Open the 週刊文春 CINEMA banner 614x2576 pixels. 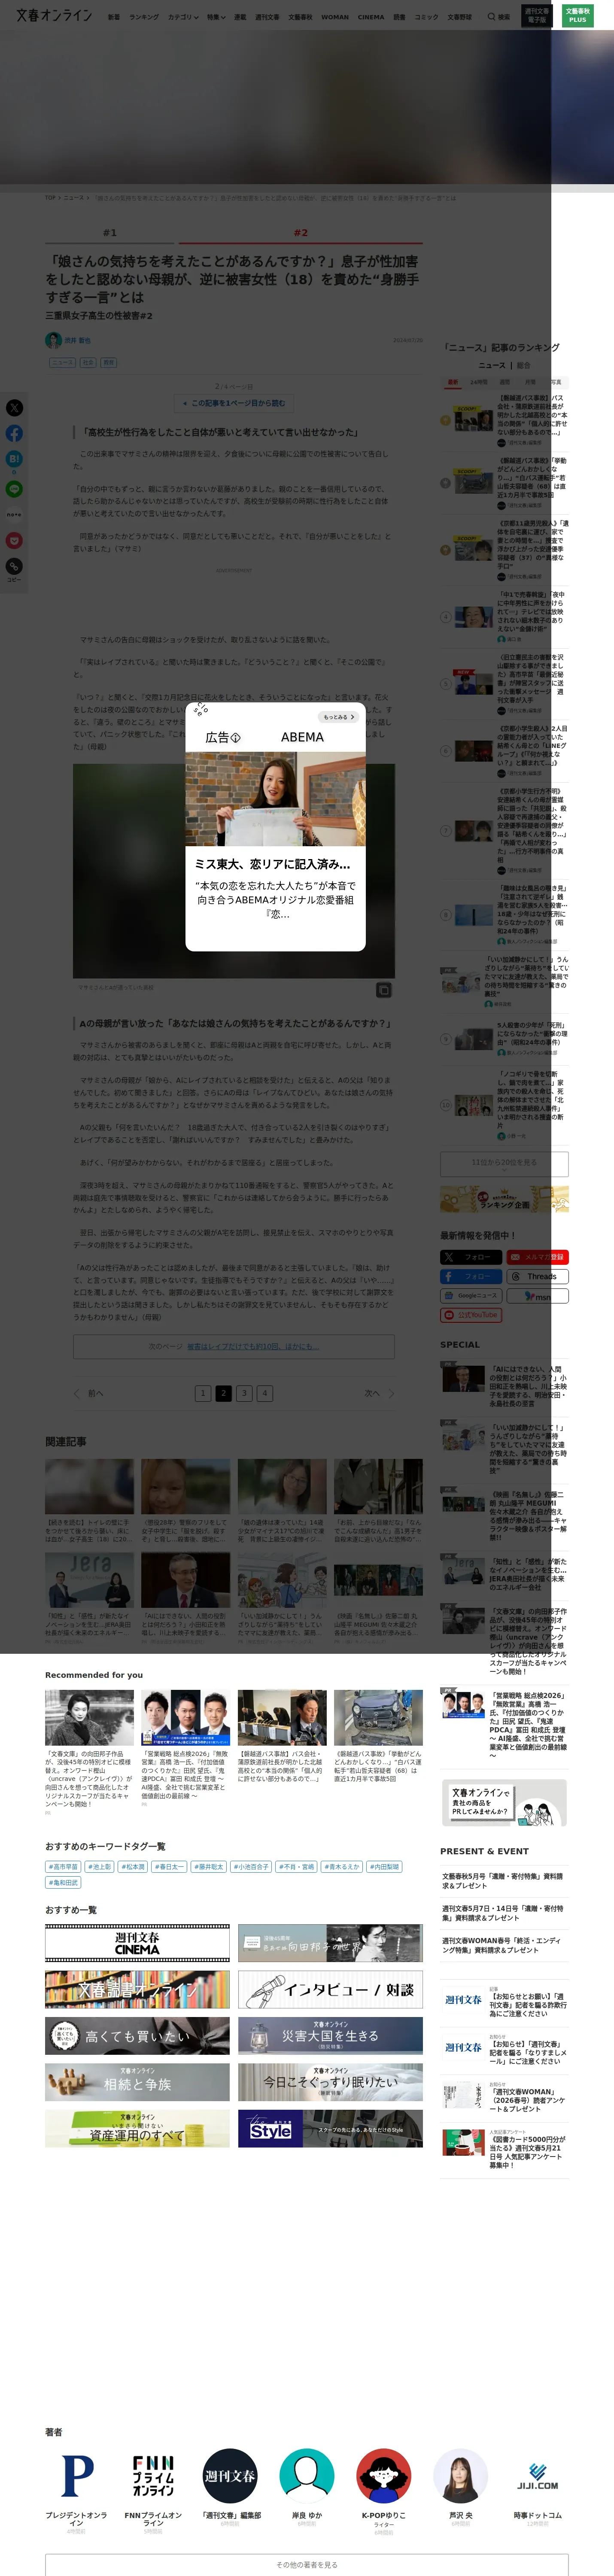click(137, 1943)
